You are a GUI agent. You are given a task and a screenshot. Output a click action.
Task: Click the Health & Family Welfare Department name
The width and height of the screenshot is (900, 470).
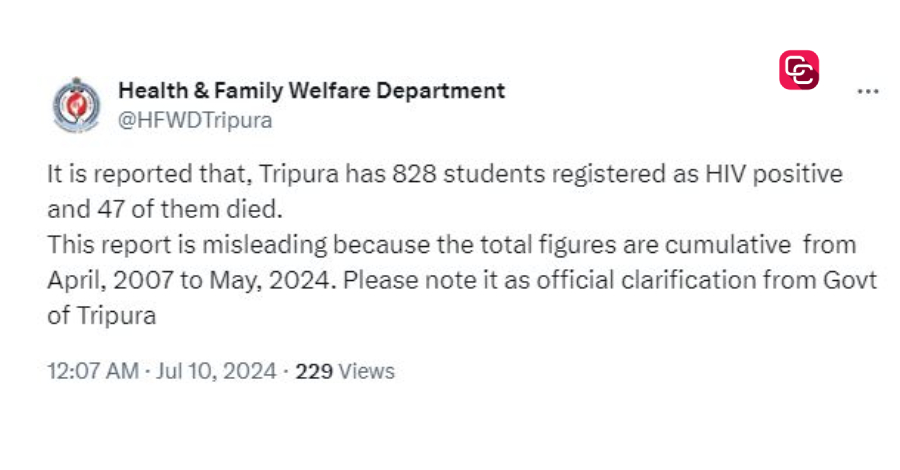[311, 91]
